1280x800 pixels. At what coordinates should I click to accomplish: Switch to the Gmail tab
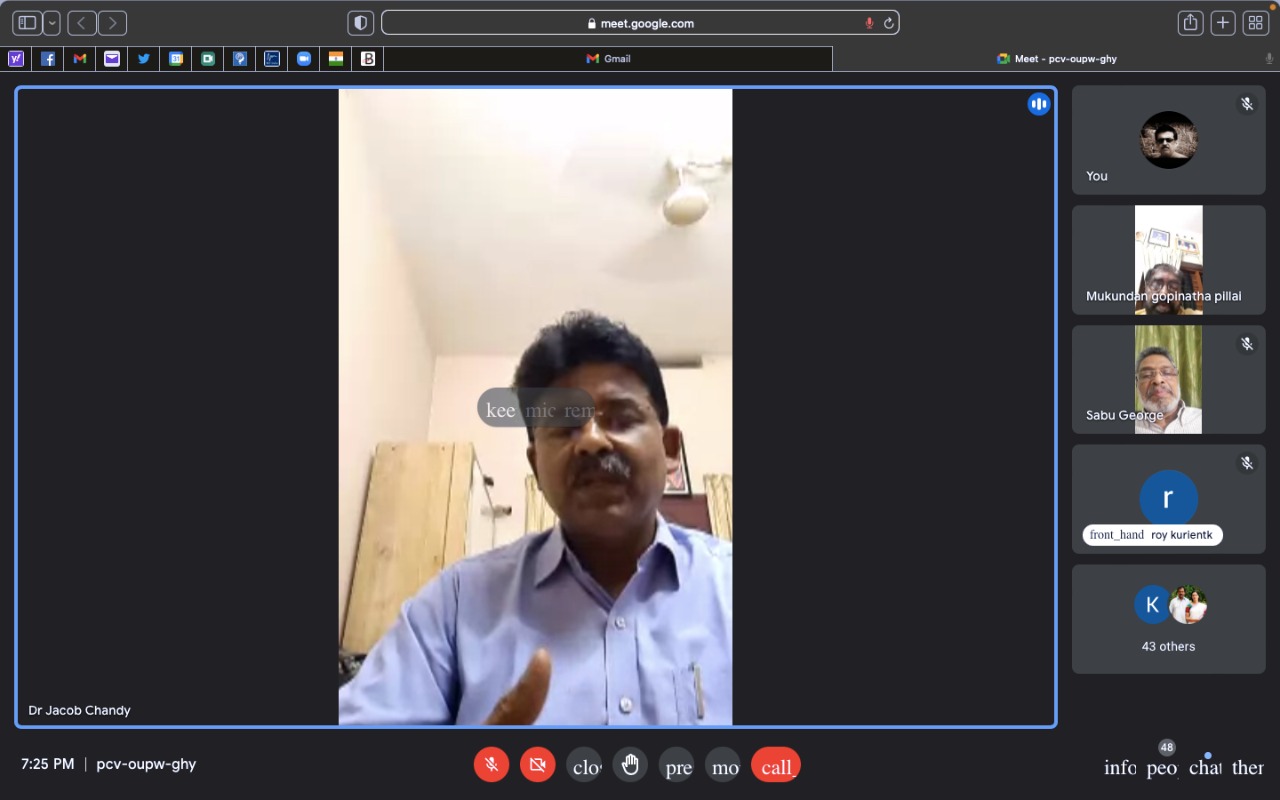[x=608, y=59]
